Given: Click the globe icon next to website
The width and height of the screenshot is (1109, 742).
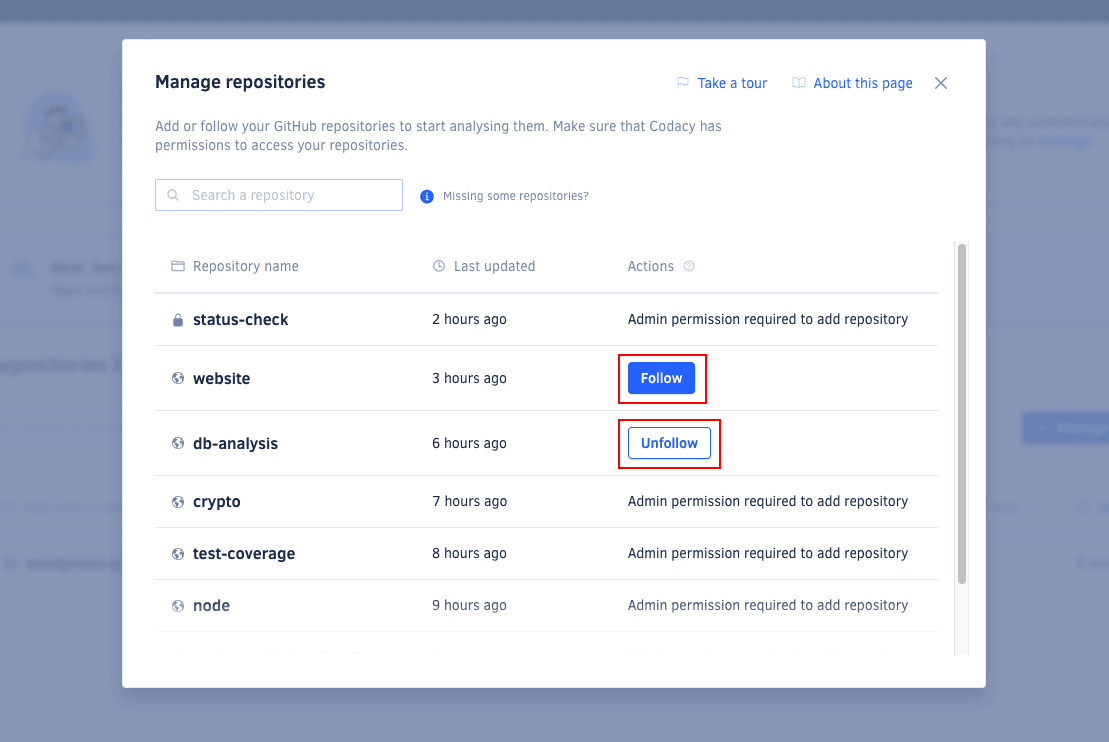Looking at the screenshot, I should (177, 378).
